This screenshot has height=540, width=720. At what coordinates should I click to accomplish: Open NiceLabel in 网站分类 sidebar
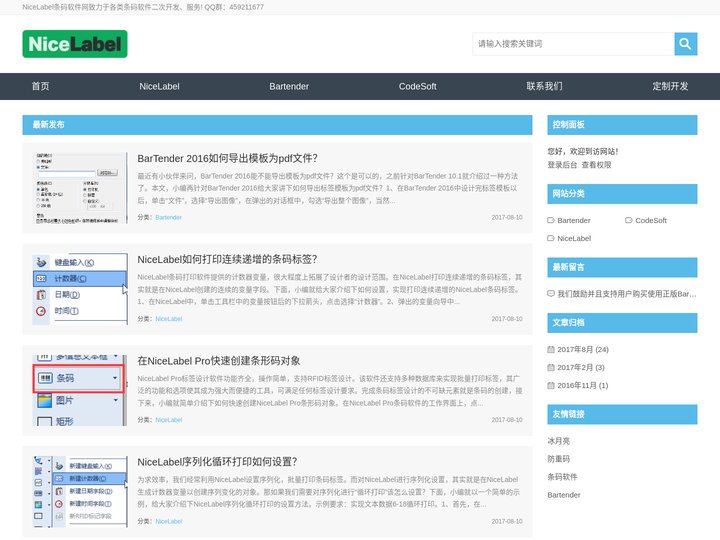pos(574,238)
